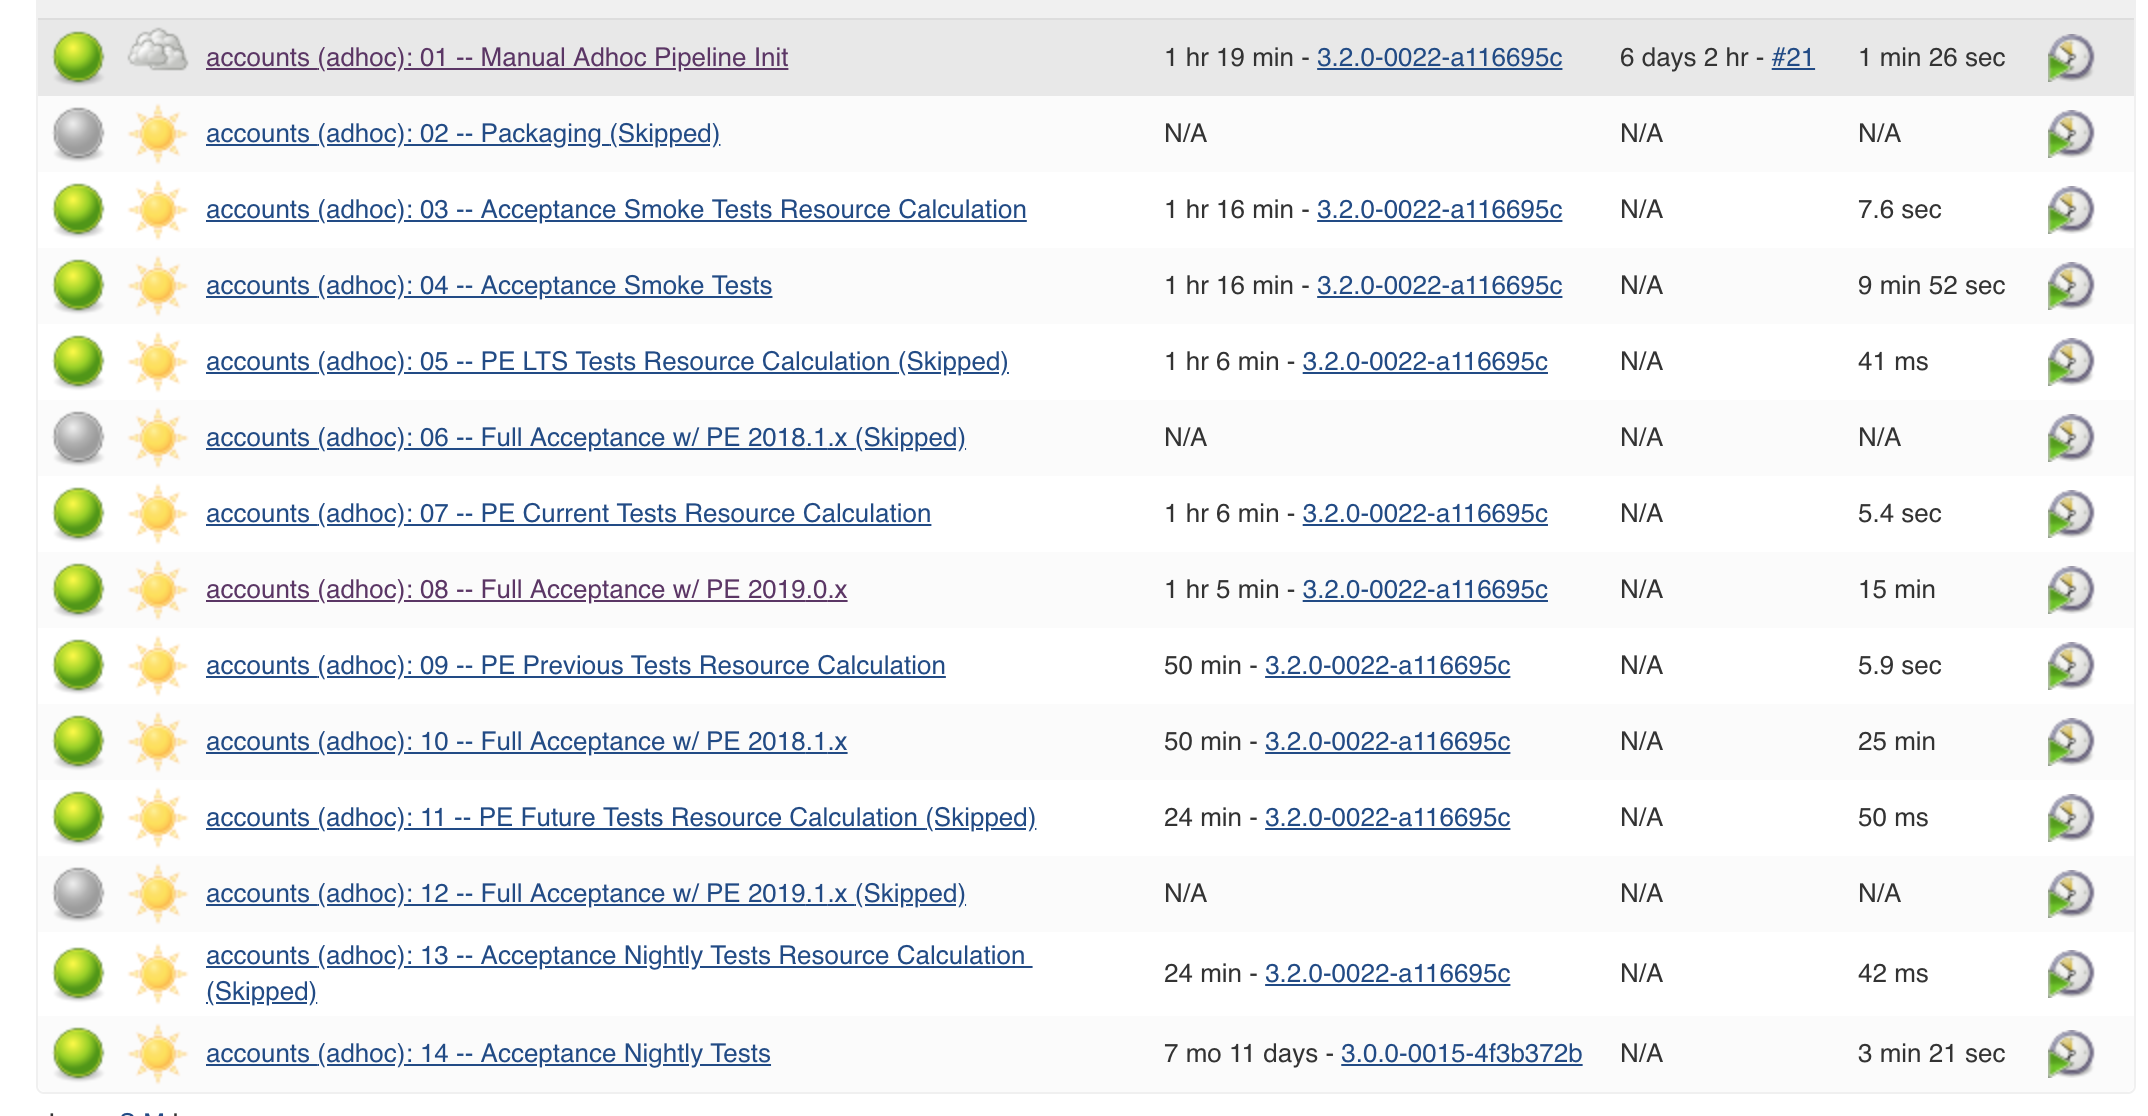This screenshot has height=1116, width=2148.
Task: Open job 11 -- PE Future Tests Resource Calculation
Action: [x=620, y=818]
